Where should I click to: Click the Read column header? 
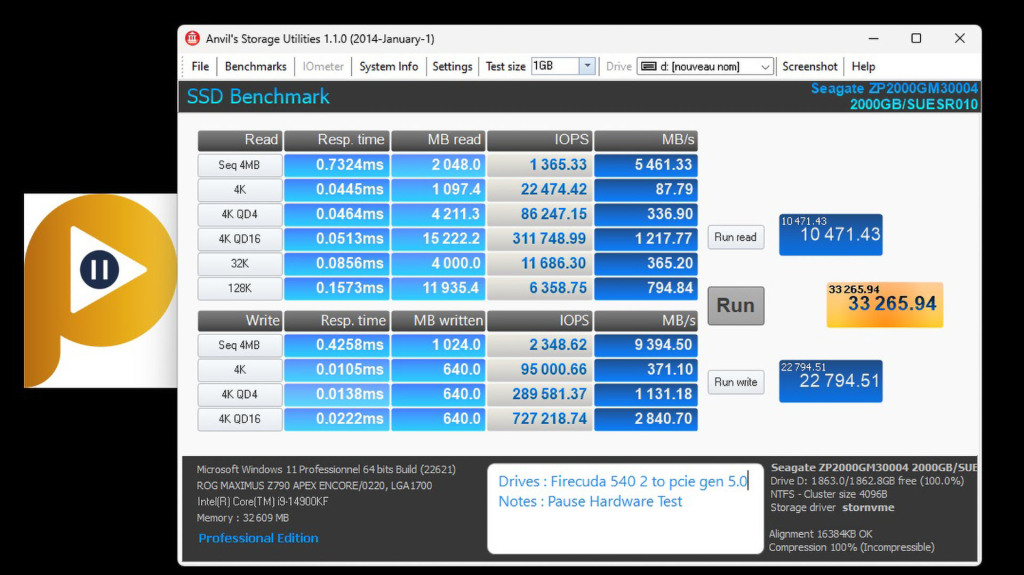pyautogui.click(x=240, y=140)
